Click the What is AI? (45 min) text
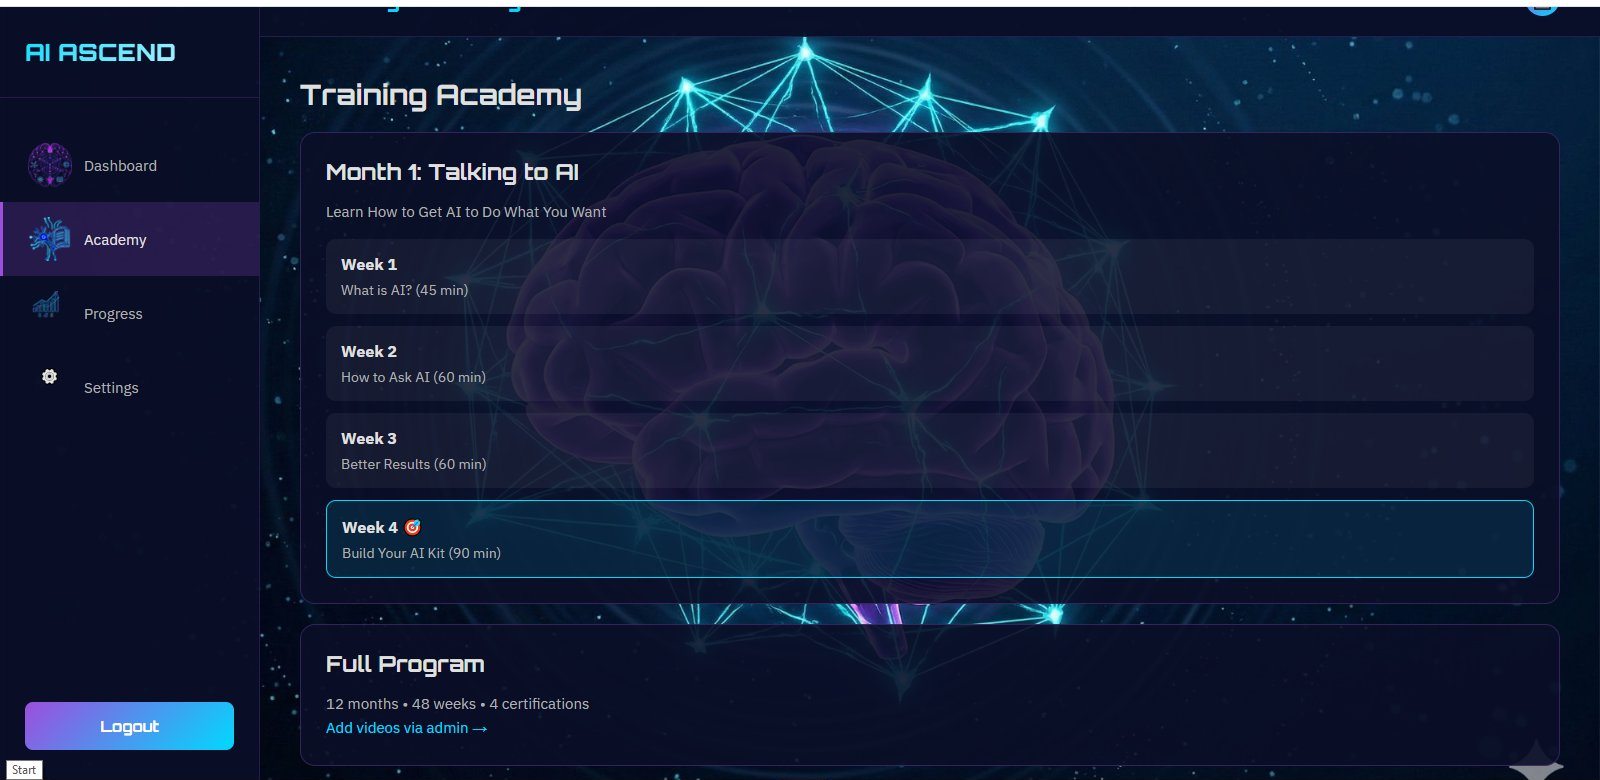 [x=404, y=290]
